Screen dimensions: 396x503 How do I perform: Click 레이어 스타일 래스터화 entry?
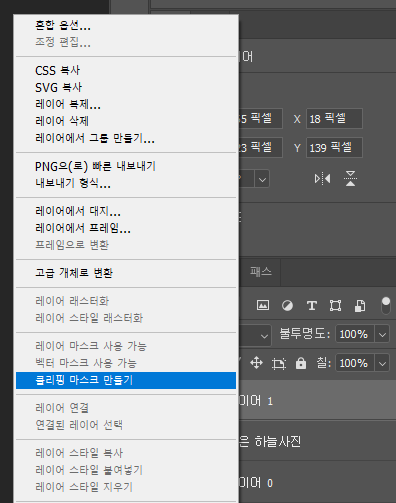[x=126, y=318]
